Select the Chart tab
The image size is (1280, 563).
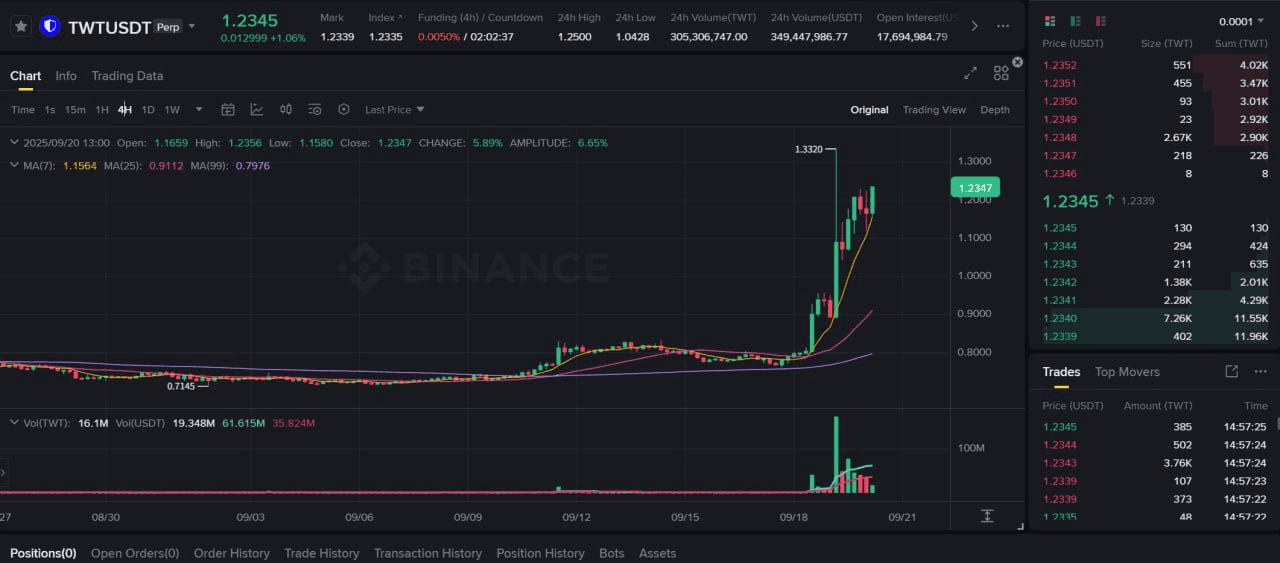coord(26,76)
